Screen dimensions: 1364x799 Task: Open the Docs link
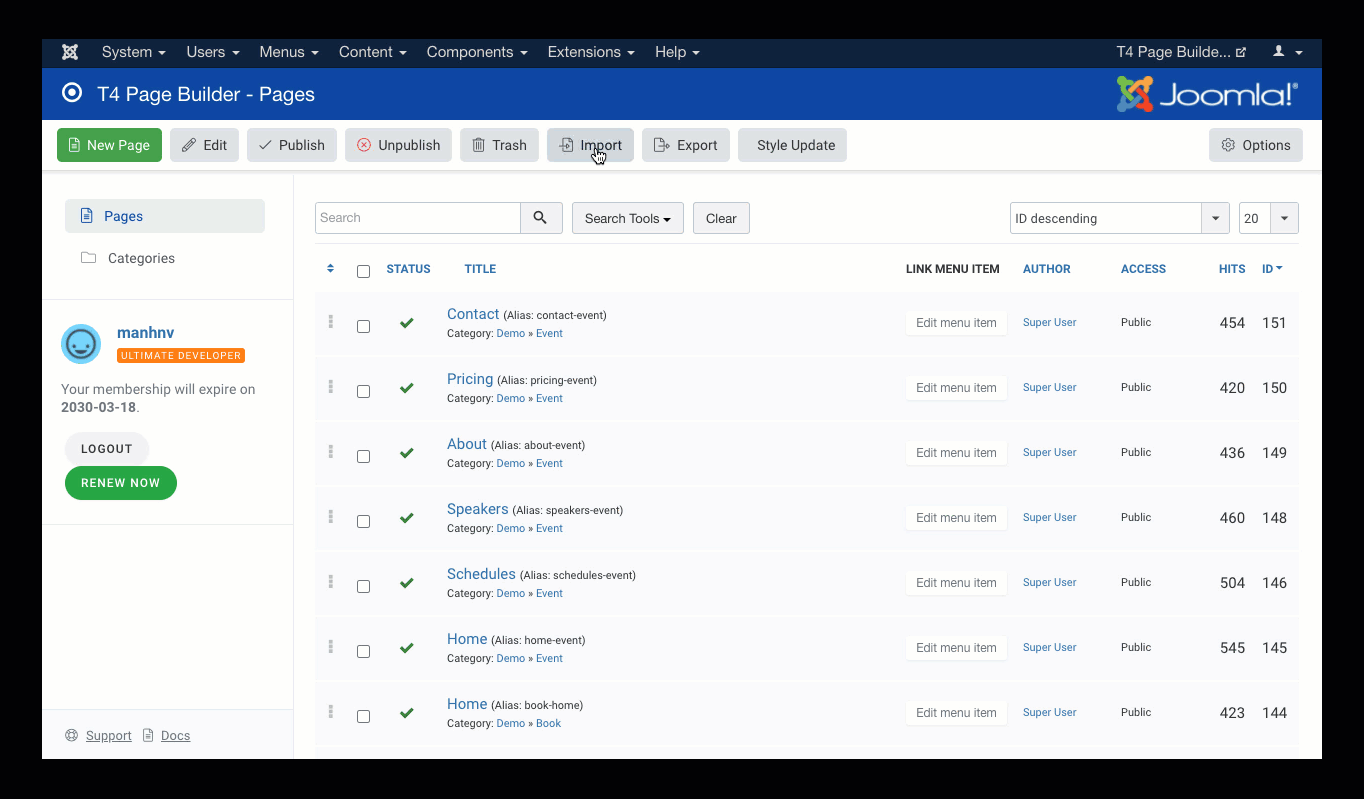point(175,736)
